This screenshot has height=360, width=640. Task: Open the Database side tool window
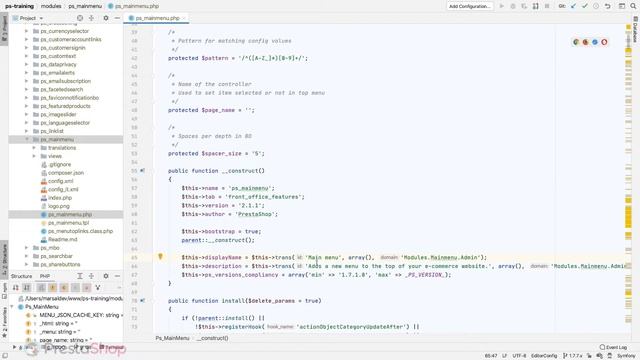tap(636, 29)
